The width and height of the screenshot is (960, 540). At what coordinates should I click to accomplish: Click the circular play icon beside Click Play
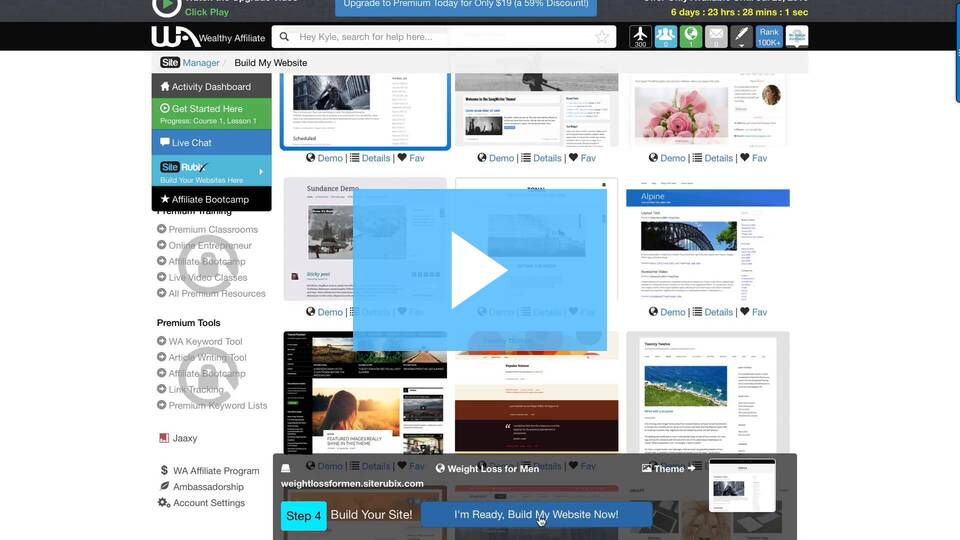point(166,7)
